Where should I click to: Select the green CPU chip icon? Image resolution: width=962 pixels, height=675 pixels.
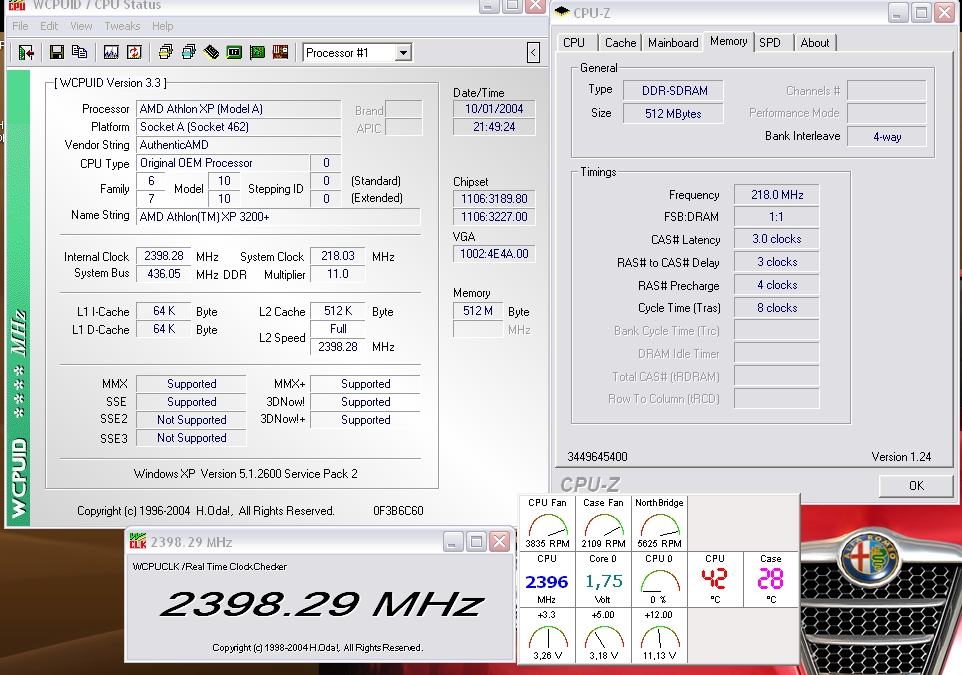pos(233,52)
